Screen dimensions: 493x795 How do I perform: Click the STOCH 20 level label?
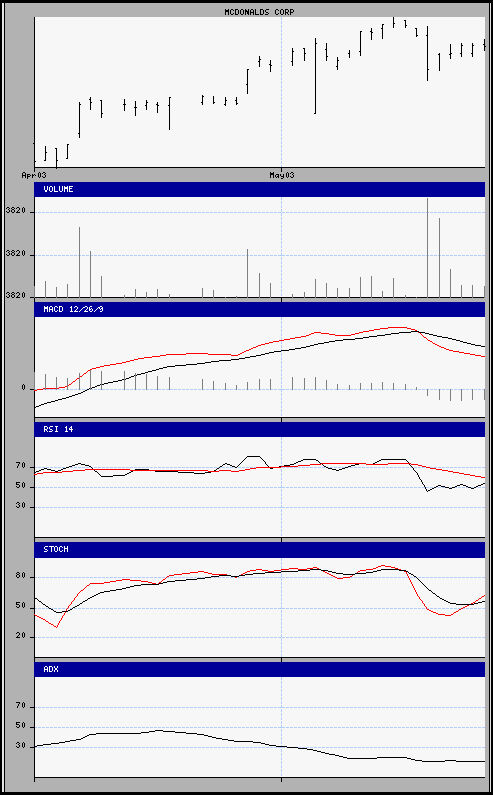click(x=20, y=636)
